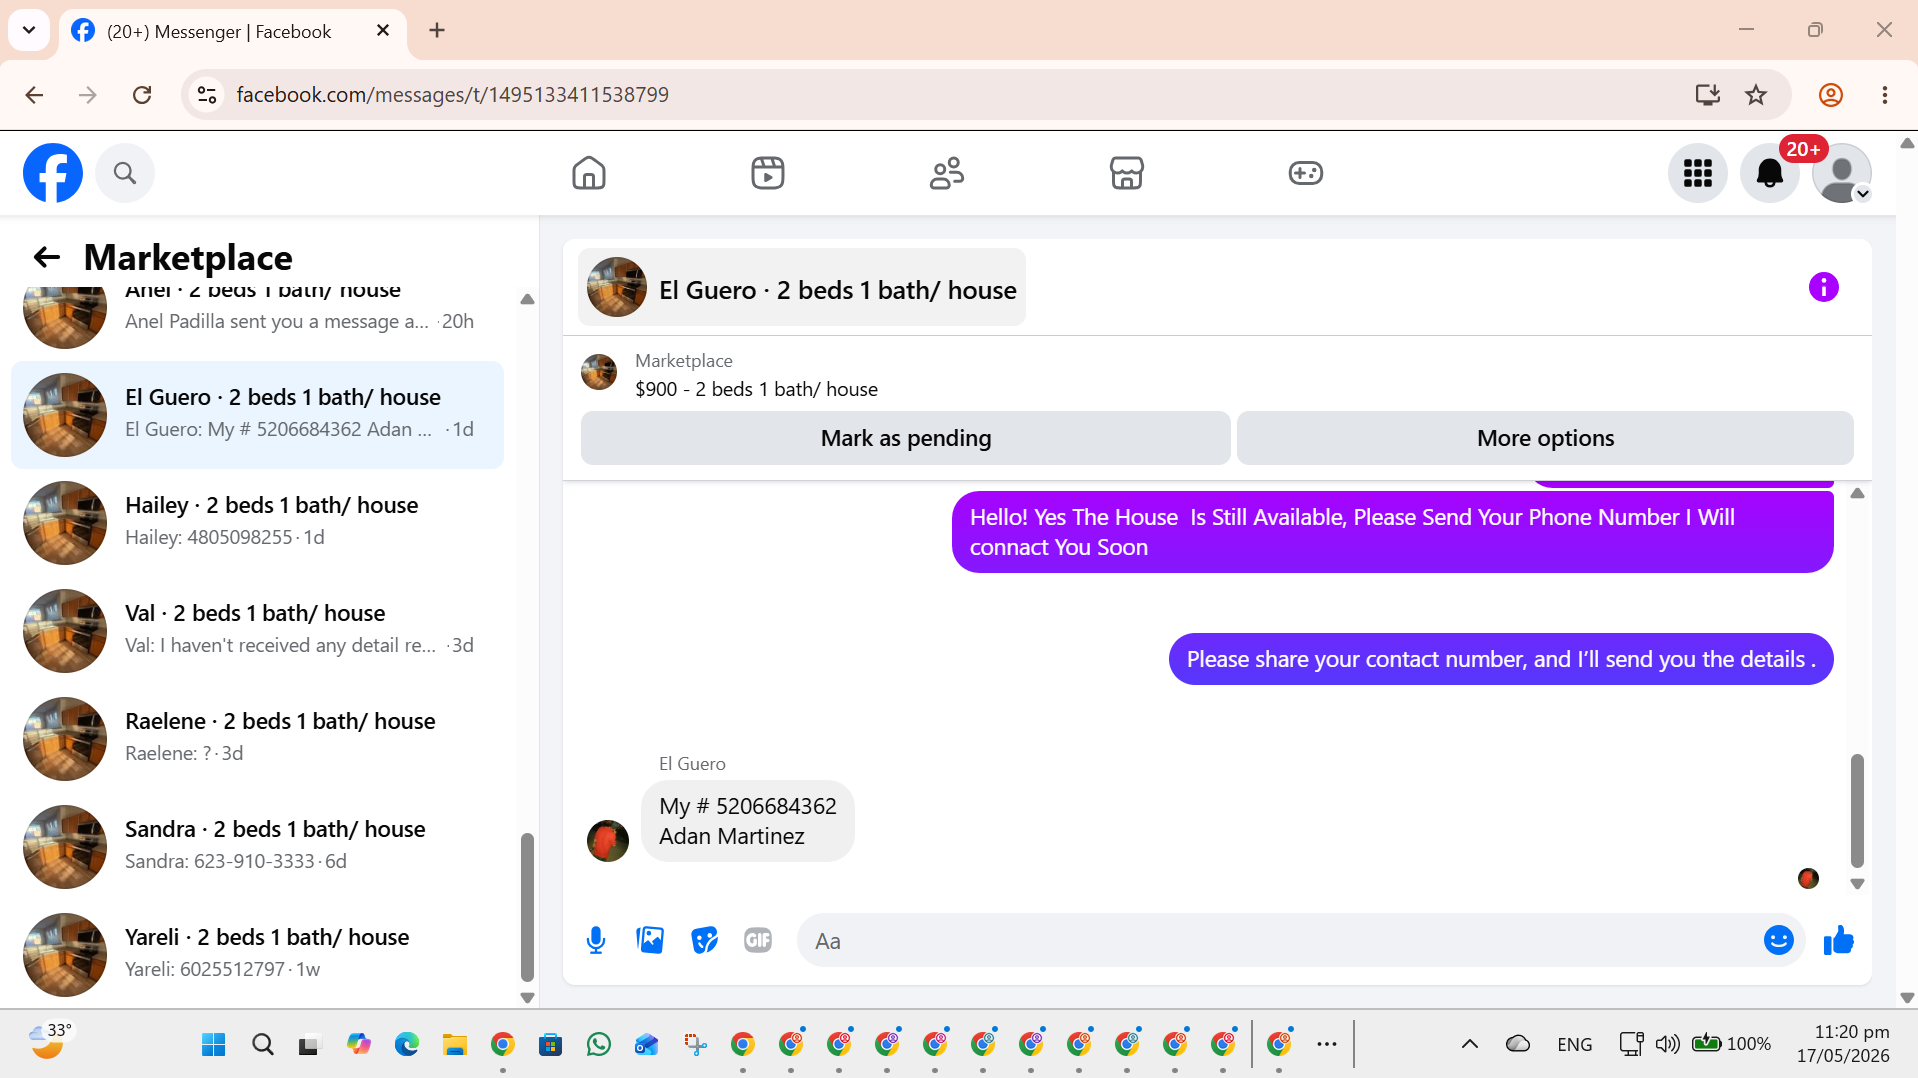Launch WhatsApp from the taskbar

click(599, 1045)
